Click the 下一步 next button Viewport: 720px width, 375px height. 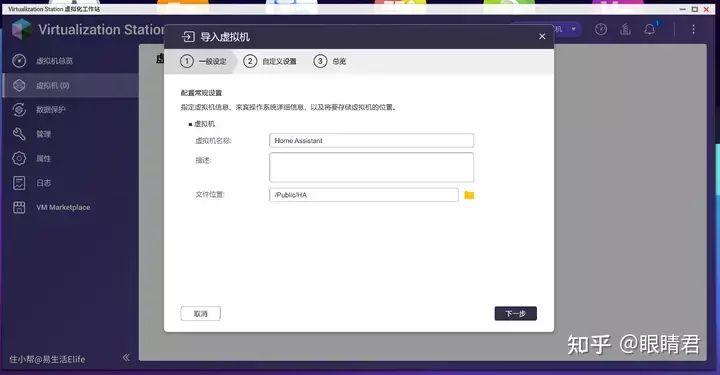[x=515, y=313]
